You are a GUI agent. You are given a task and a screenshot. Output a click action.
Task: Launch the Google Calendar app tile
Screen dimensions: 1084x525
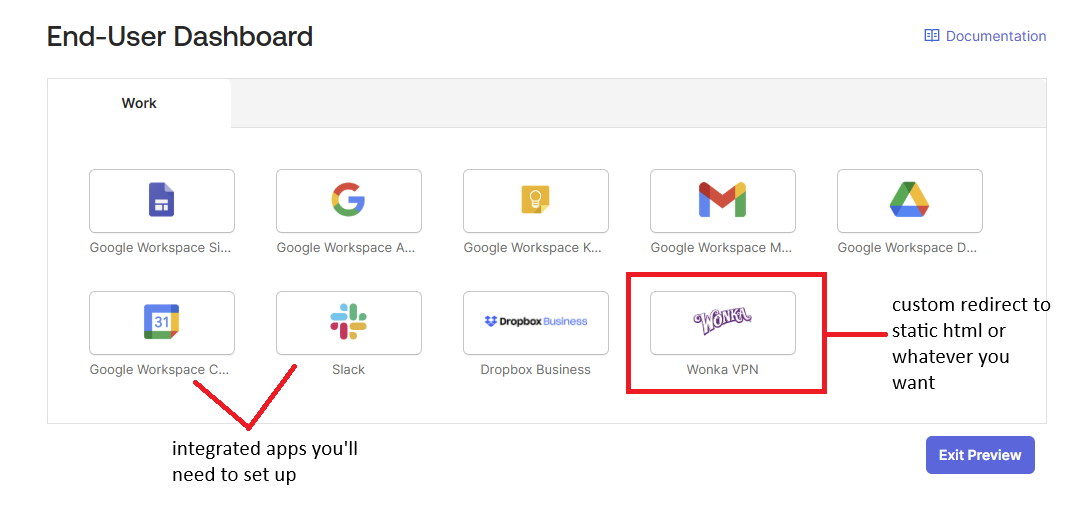pyautogui.click(x=162, y=322)
